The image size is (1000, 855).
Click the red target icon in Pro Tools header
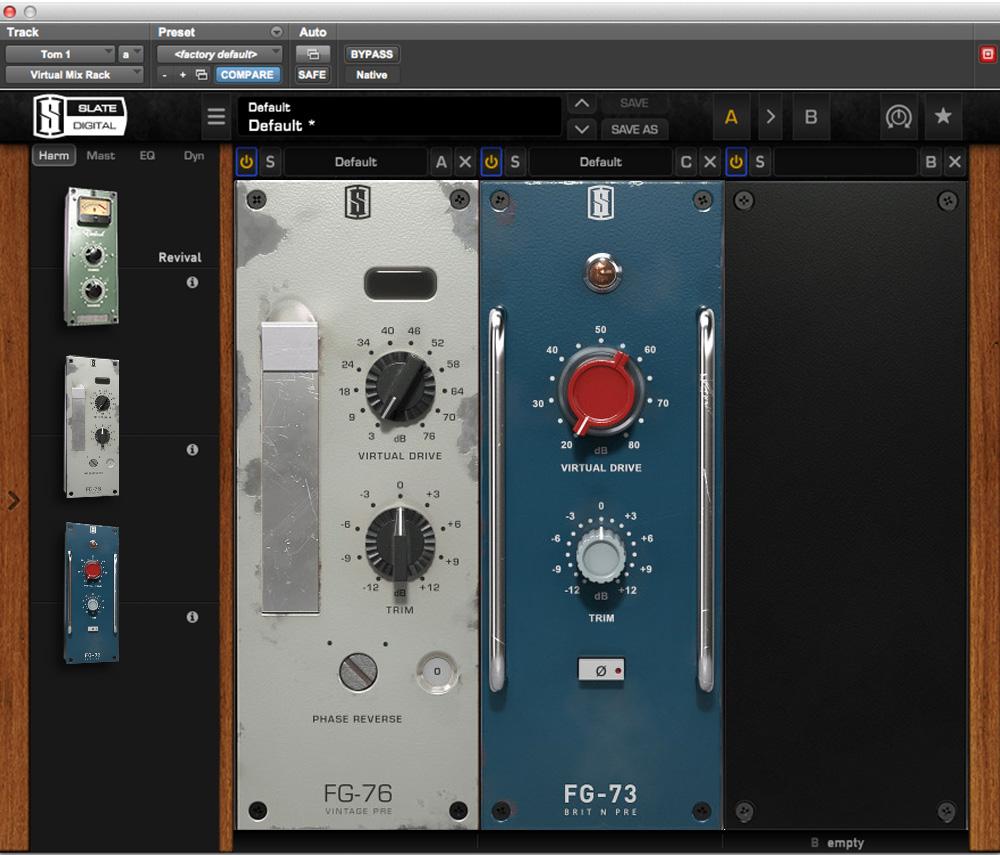point(987,54)
